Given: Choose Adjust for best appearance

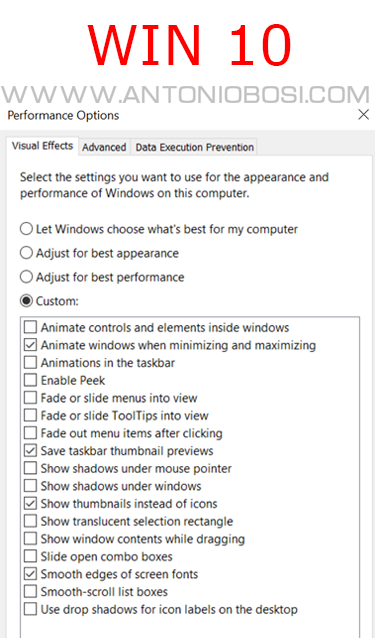Looking at the screenshot, I should pos(26,253).
